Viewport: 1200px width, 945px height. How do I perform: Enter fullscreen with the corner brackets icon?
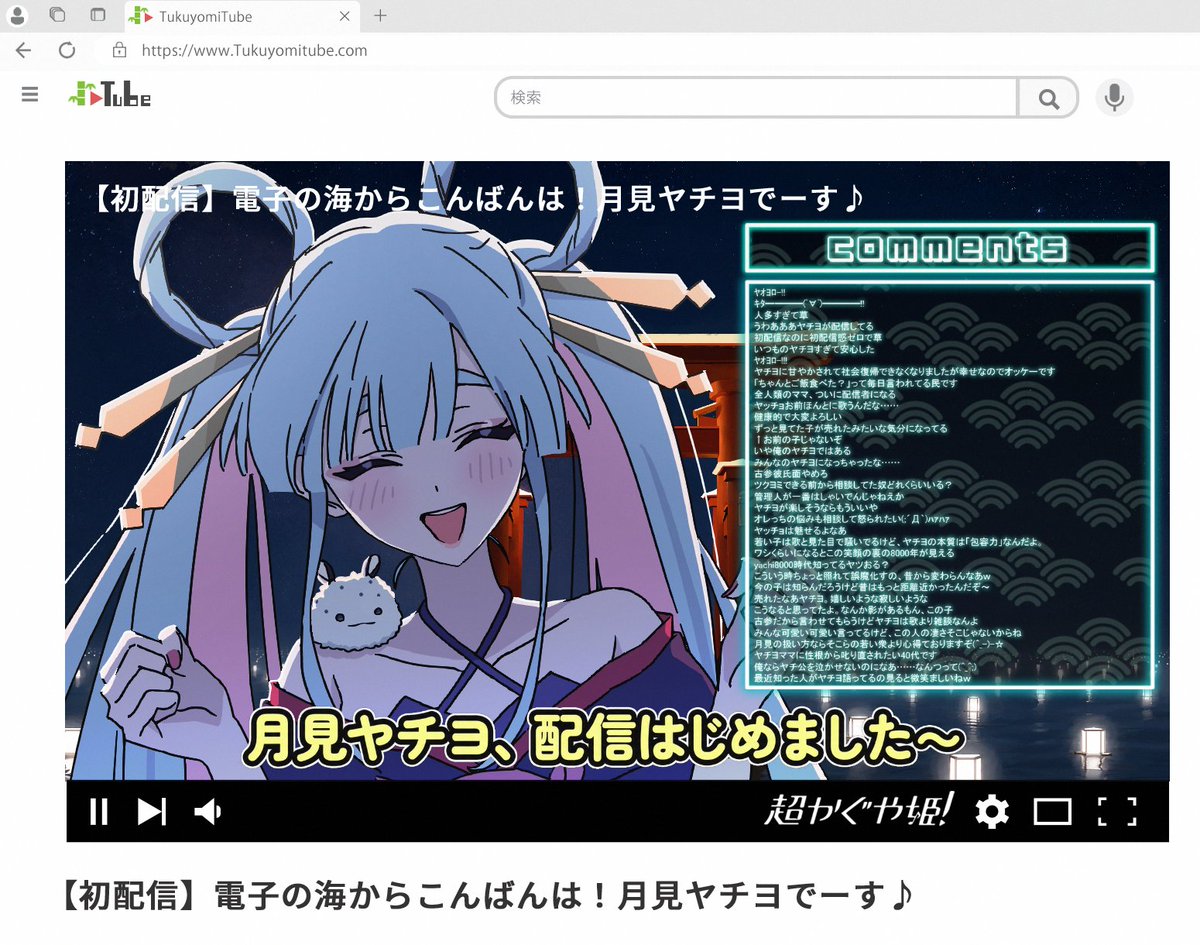point(1117,811)
